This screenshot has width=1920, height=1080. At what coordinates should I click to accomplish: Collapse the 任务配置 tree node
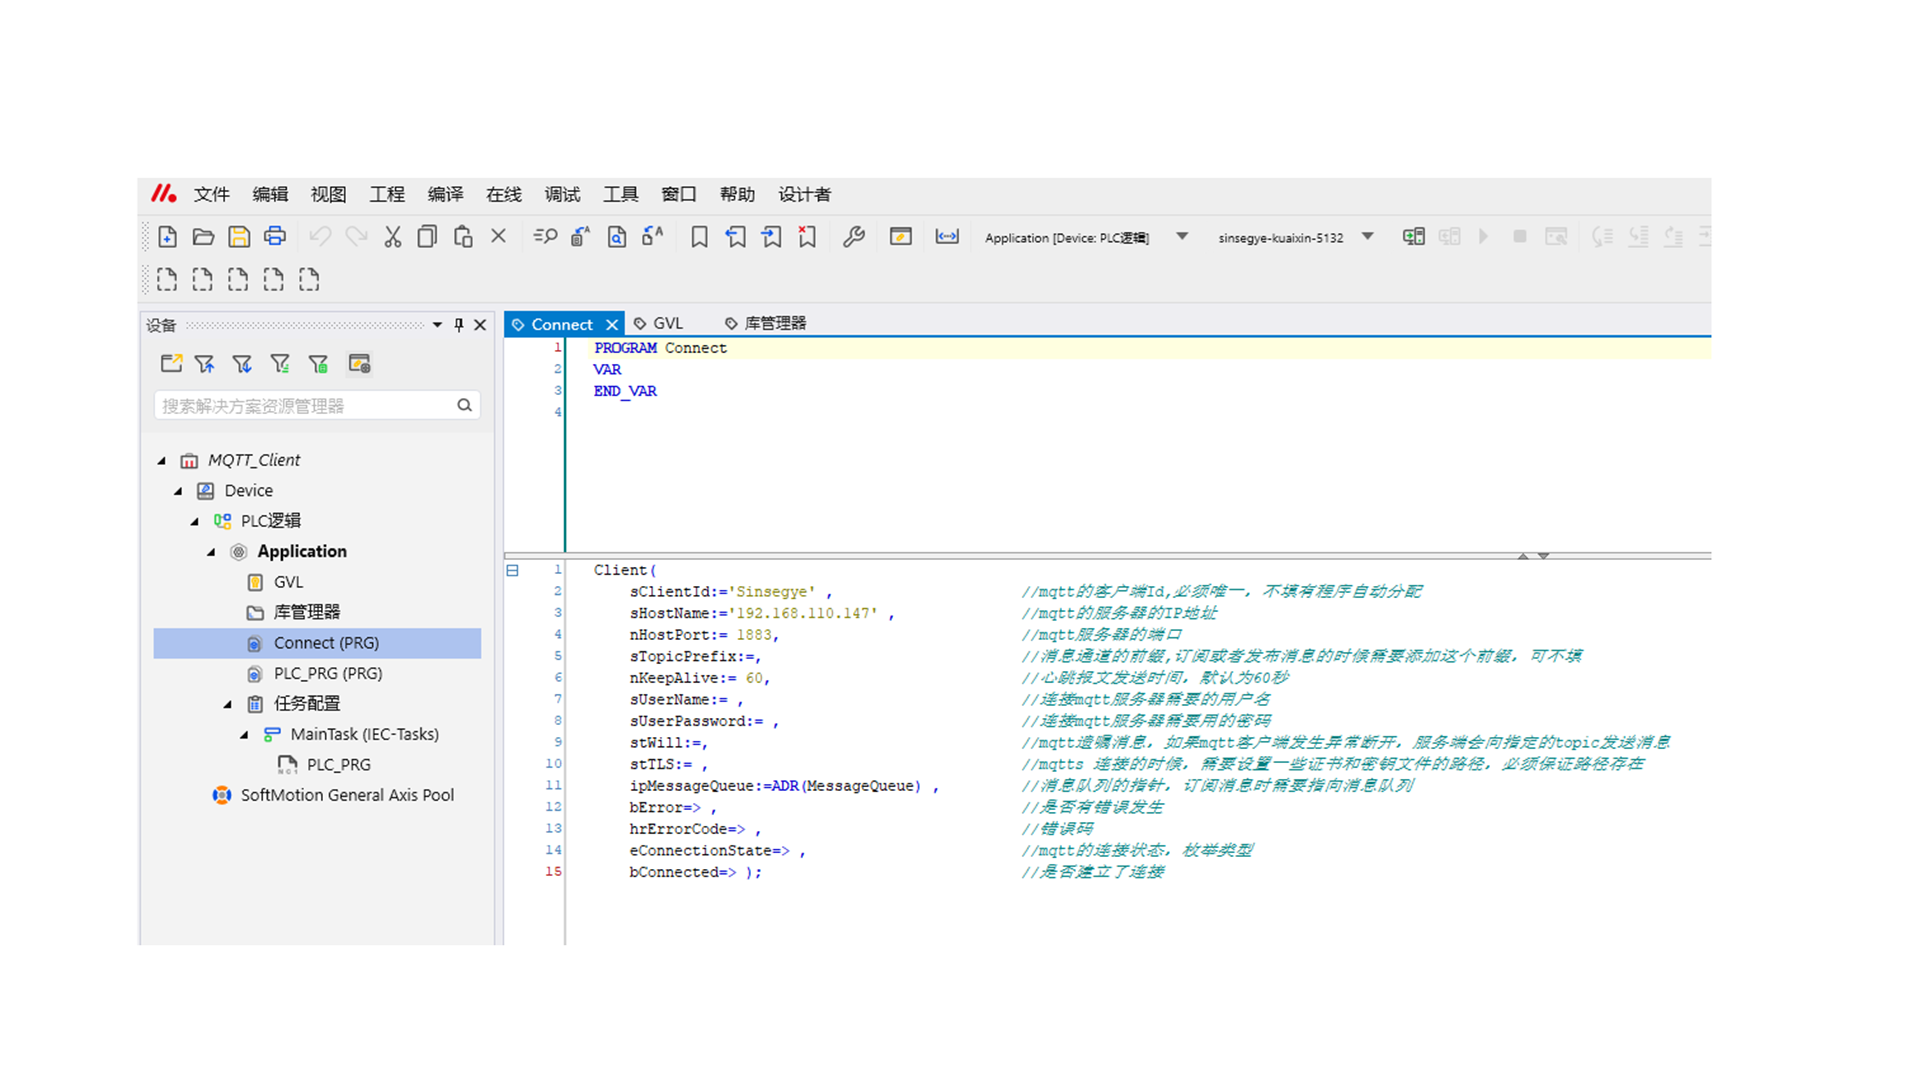pos(228,704)
